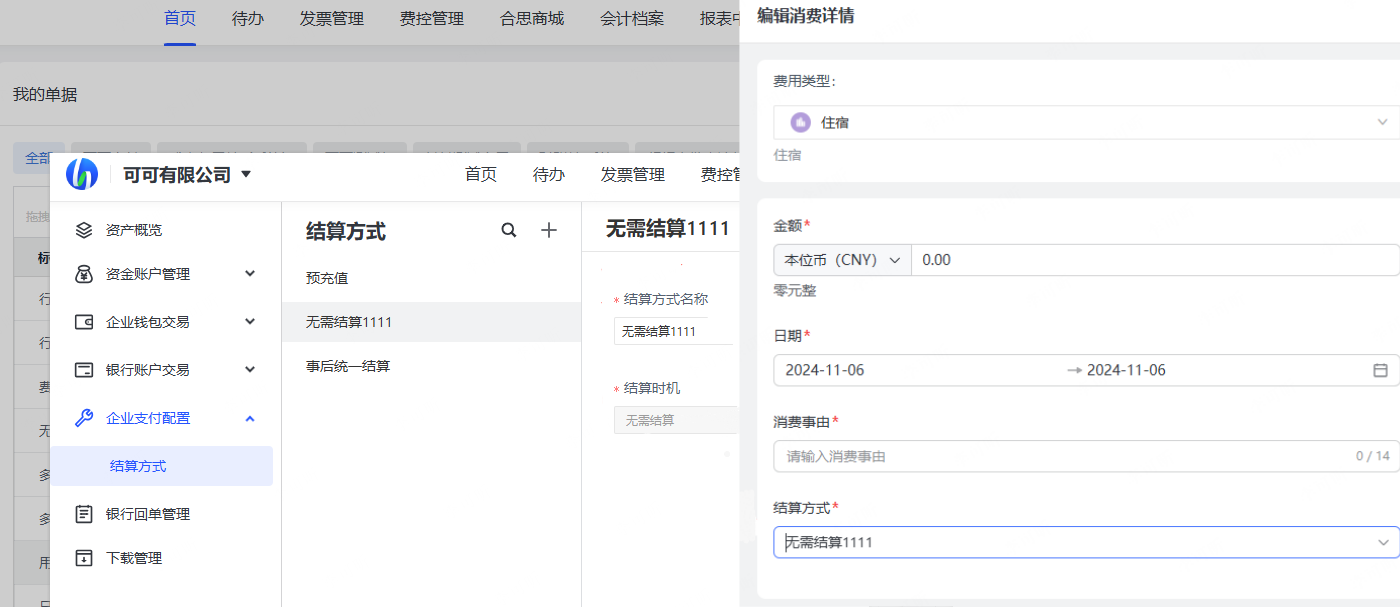Open the calendar icon in 日期 field
This screenshot has width=1400, height=607.
click(1380, 370)
